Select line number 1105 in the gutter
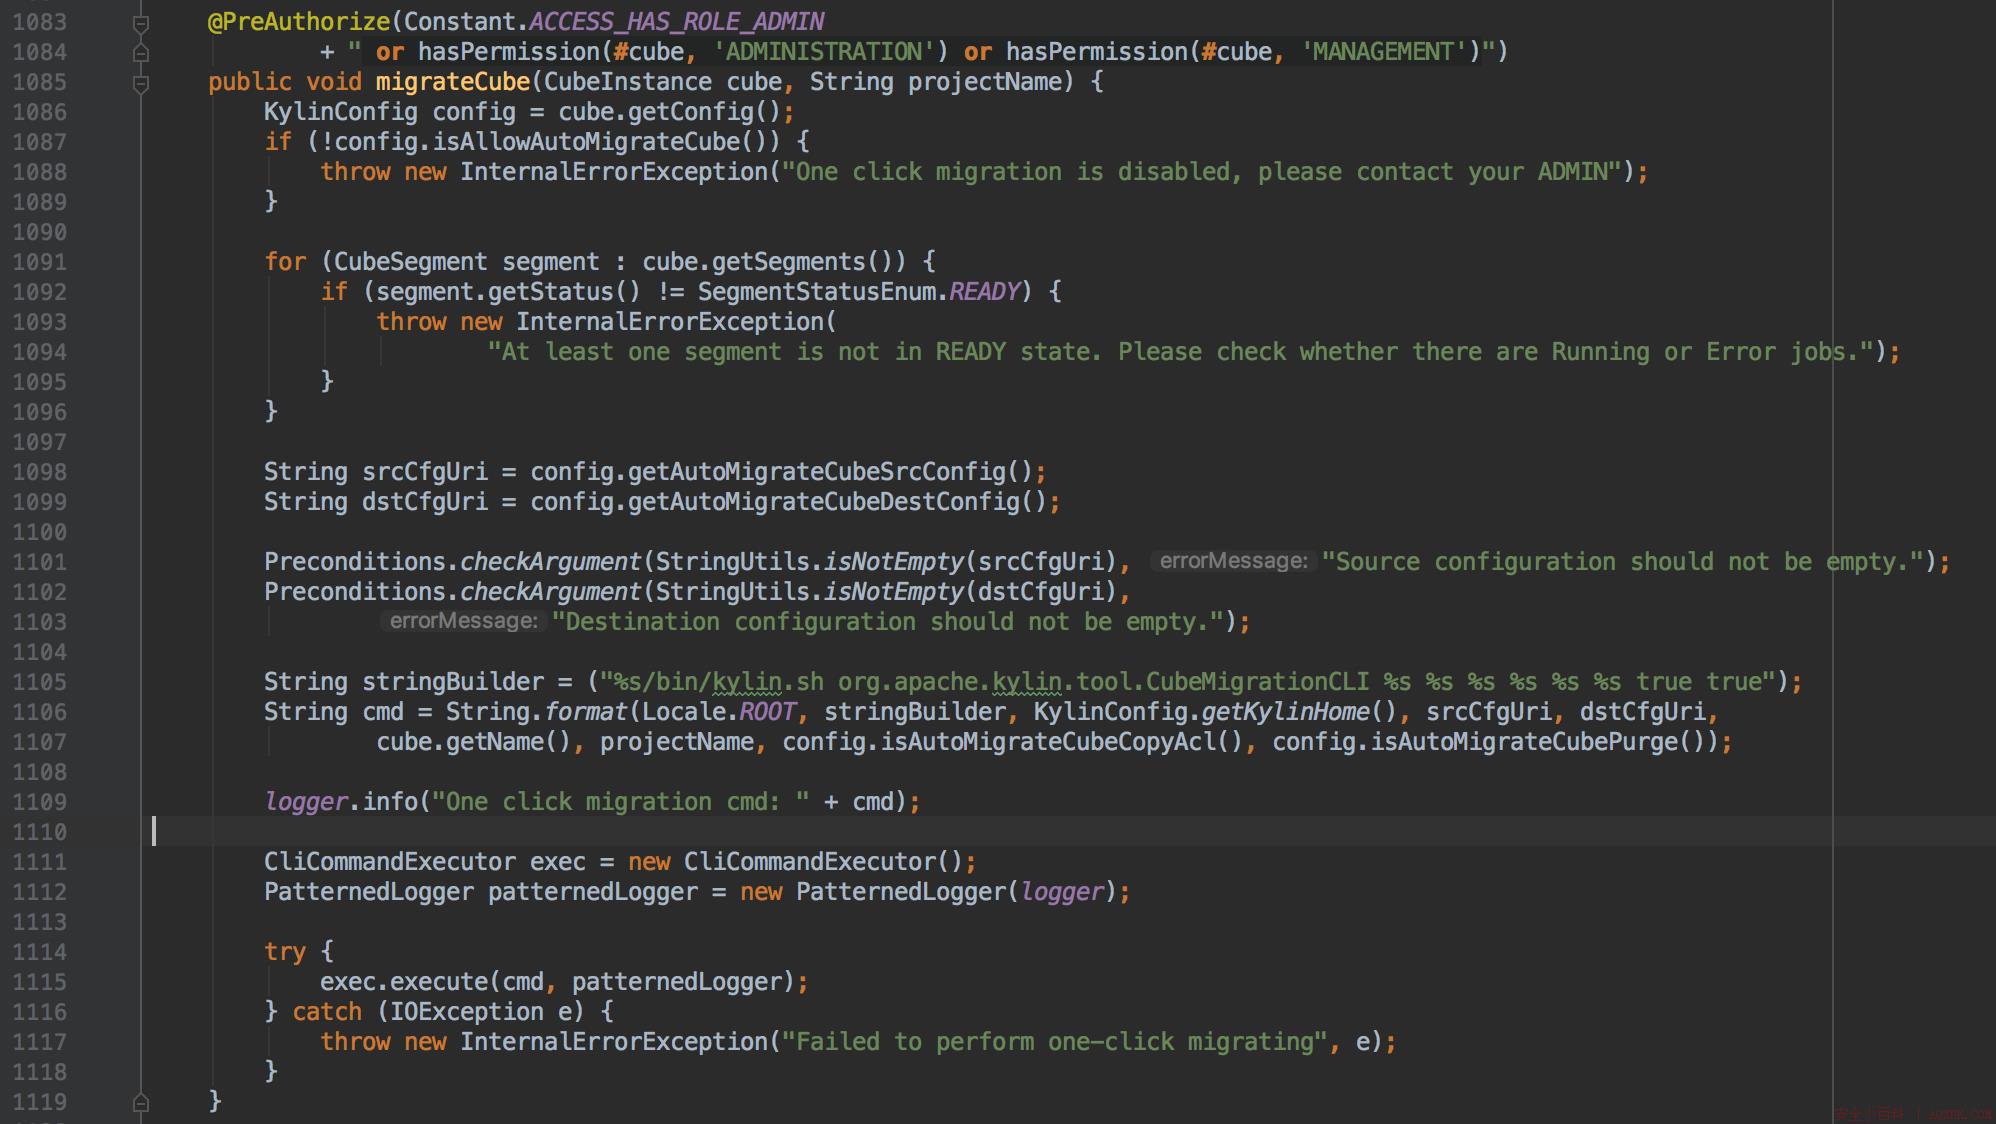The image size is (1996, 1124). [39, 682]
